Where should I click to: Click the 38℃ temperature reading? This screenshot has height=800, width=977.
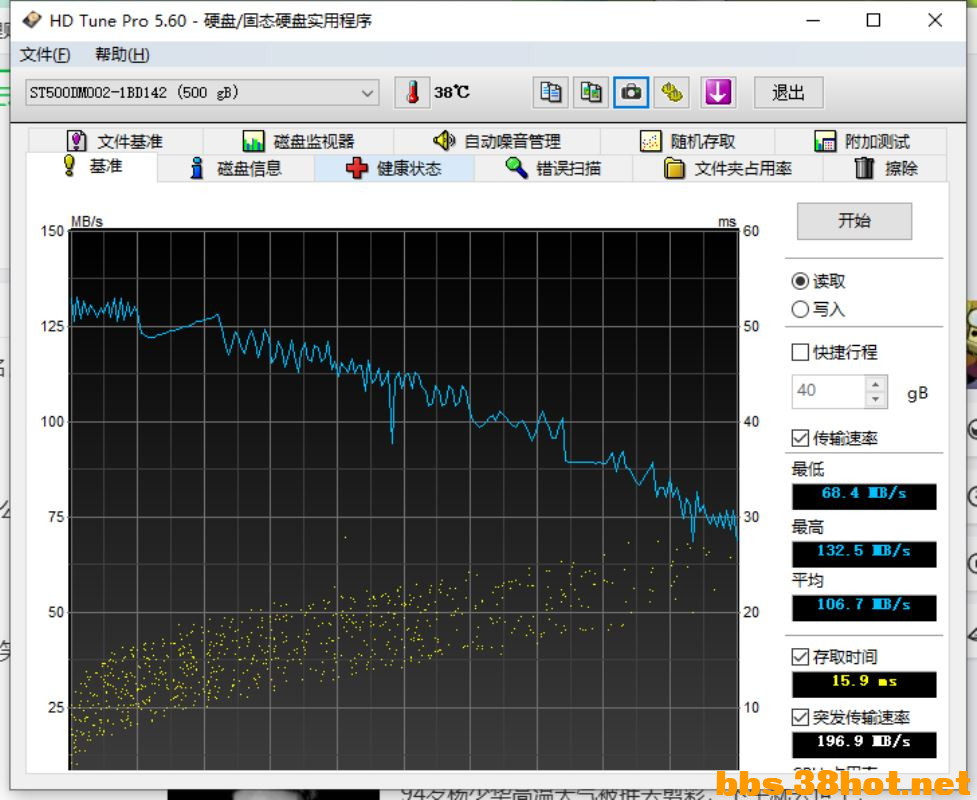(x=451, y=93)
